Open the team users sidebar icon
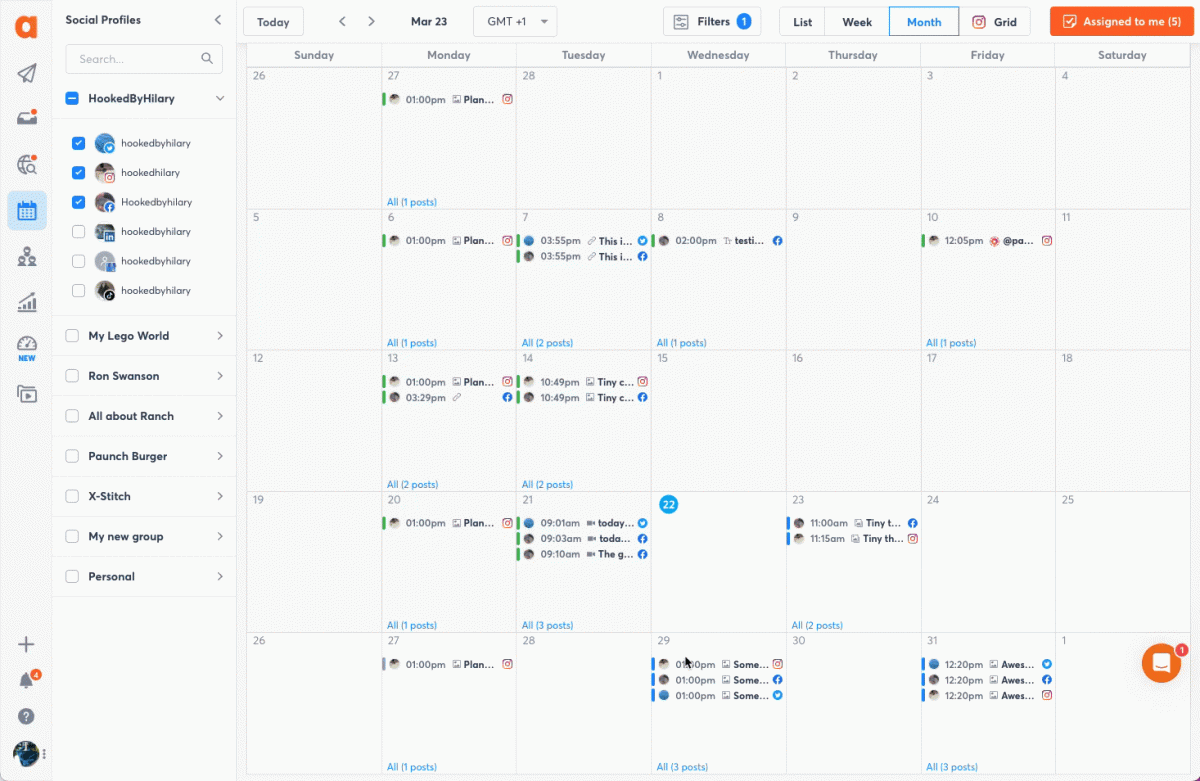This screenshot has width=1200, height=781. (x=27, y=257)
